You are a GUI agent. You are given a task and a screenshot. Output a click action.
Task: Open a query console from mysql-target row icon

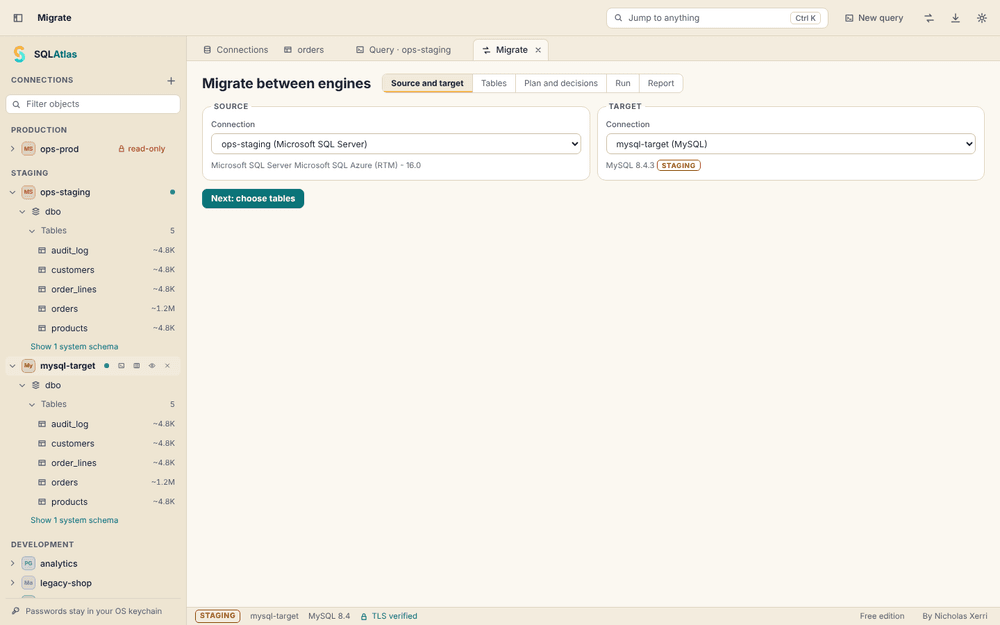click(121, 365)
